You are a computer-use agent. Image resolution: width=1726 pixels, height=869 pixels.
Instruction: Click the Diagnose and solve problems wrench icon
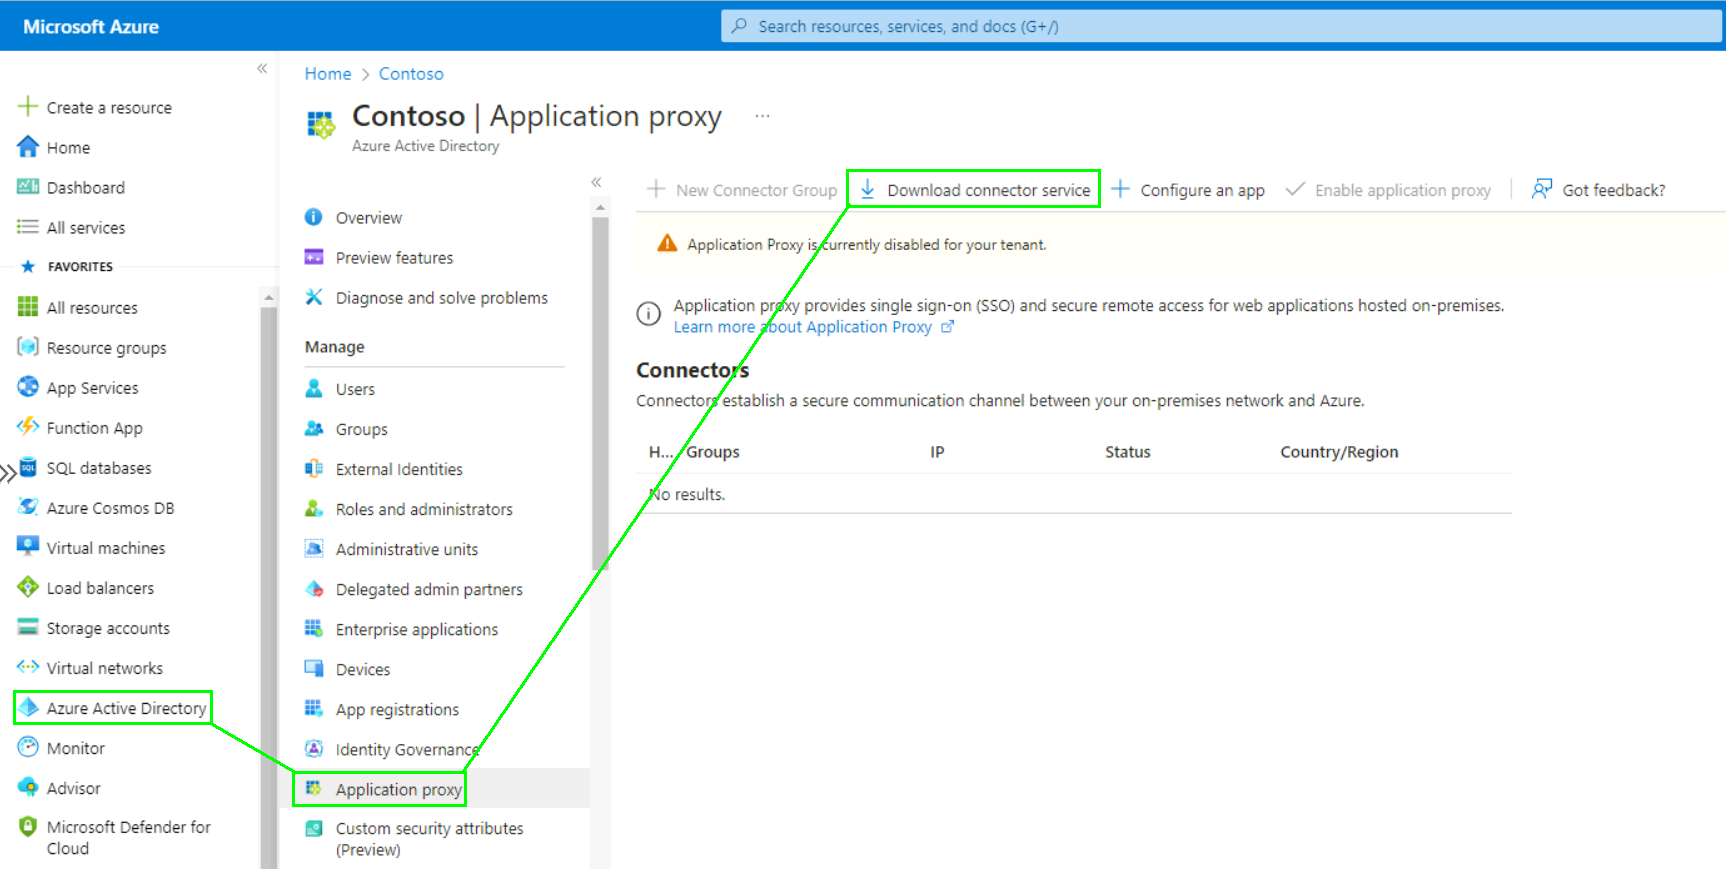[x=314, y=297]
